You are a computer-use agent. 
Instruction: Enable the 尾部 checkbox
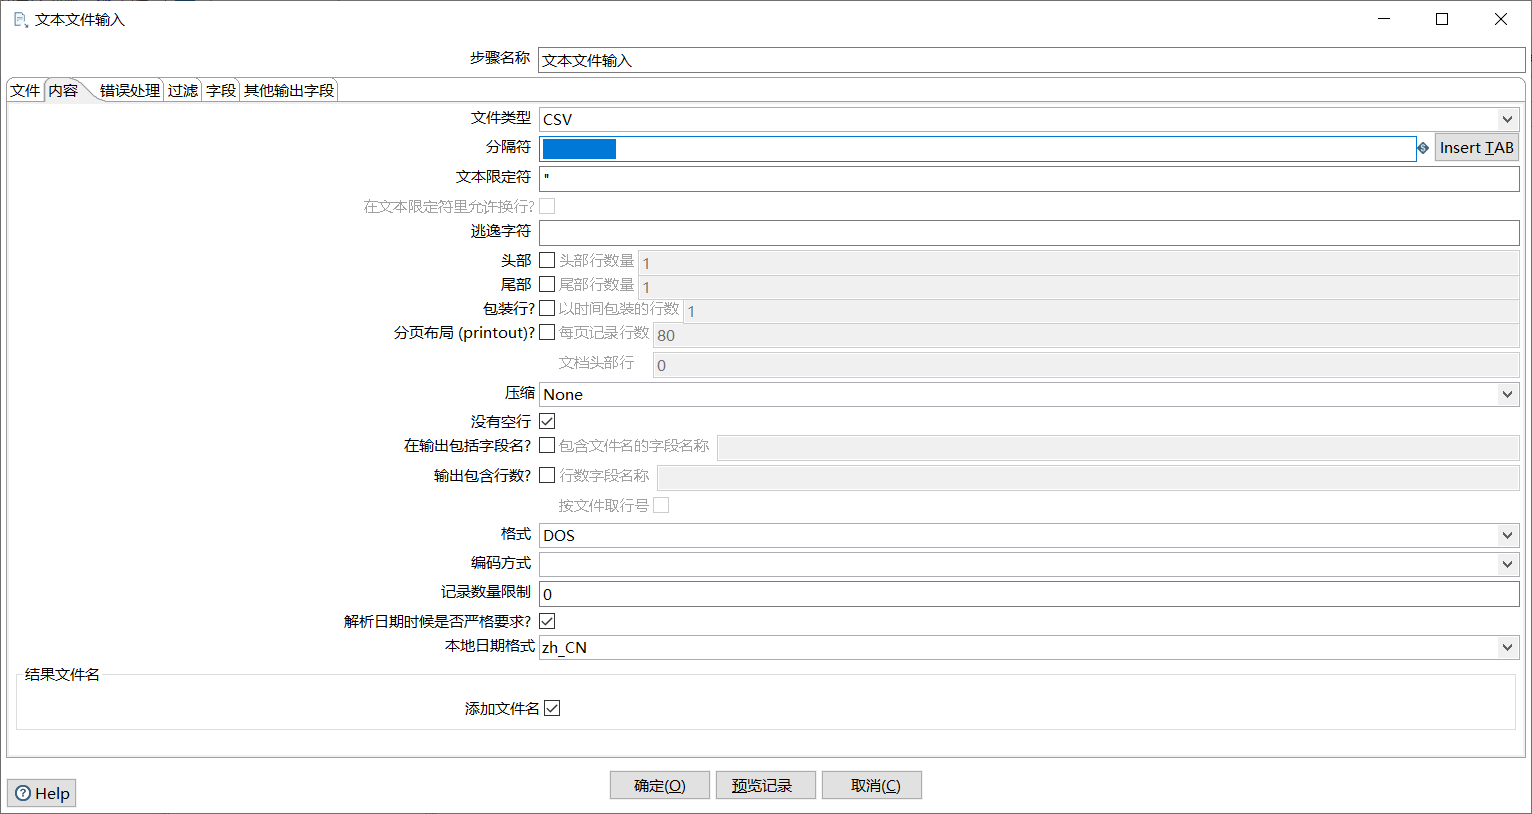(x=547, y=284)
